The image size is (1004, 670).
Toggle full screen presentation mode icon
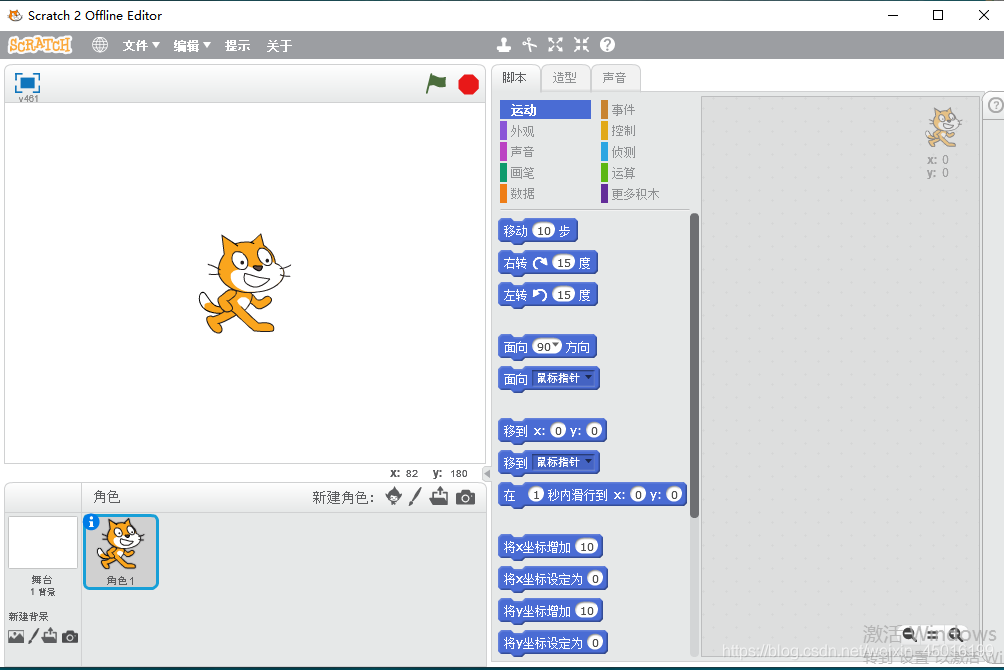pyautogui.click(x=28, y=83)
